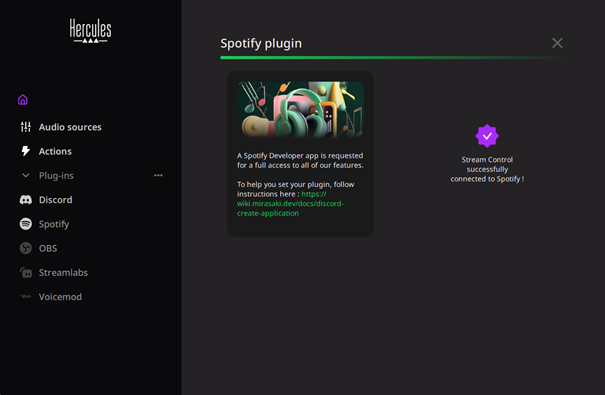Screen dimensions: 605x395
Task: Select the Voicemod plug-in entry
Action: (x=51, y=297)
